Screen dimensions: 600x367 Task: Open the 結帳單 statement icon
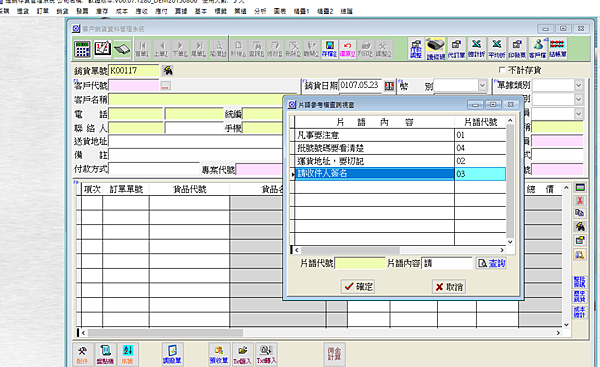coord(558,49)
